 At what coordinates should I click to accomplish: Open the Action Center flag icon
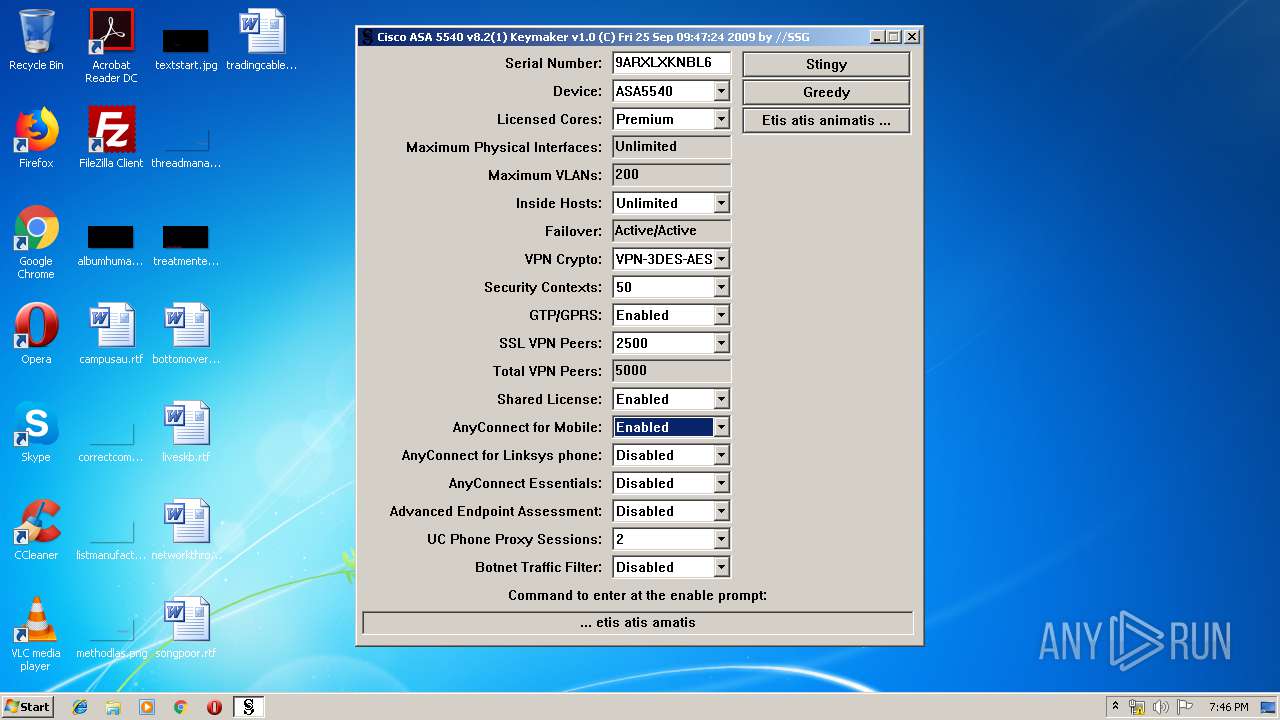tap(1184, 707)
